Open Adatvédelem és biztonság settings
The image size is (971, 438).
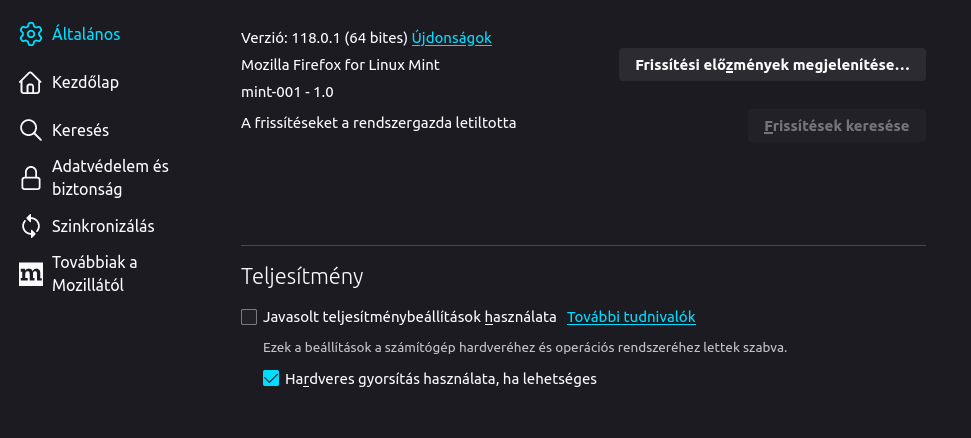click(x=110, y=178)
